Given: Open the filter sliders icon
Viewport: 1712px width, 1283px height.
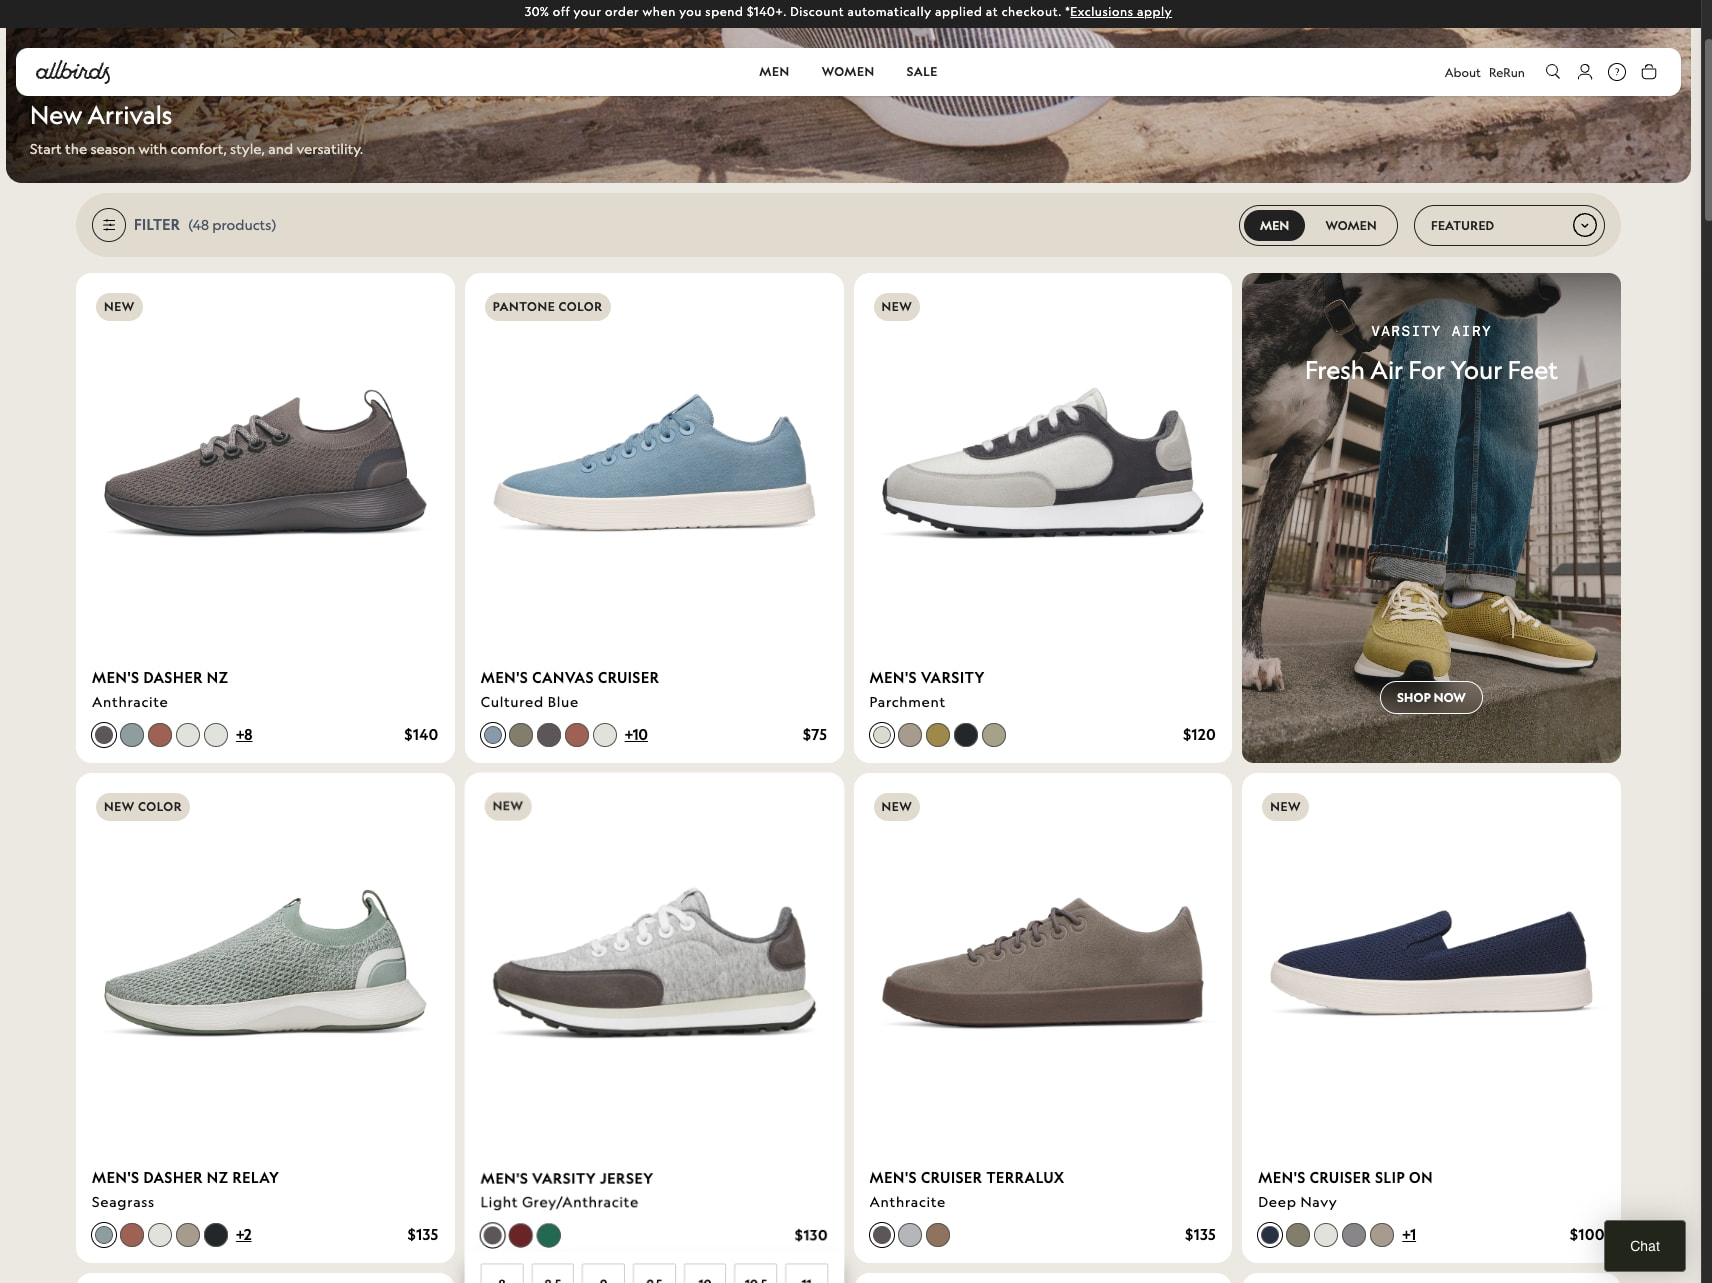Looking at the screenshot, I should (109, 225).
